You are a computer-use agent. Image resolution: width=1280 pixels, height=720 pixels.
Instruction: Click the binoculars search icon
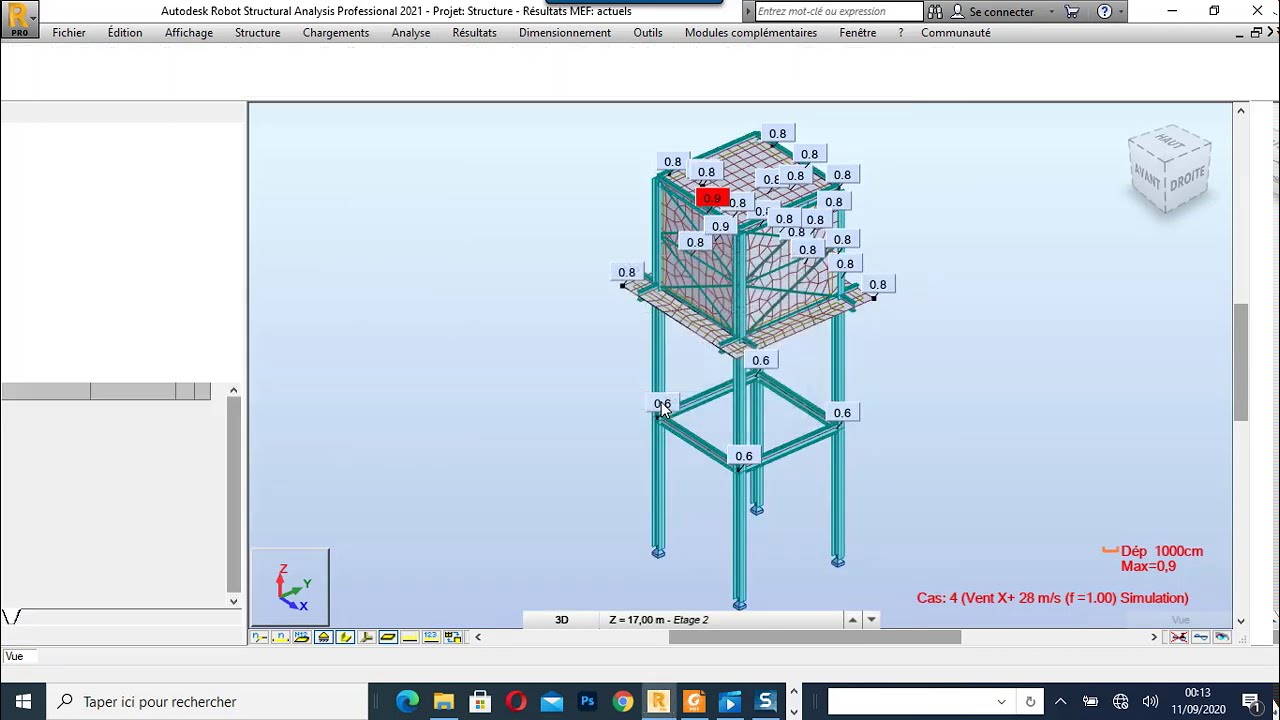935,11
